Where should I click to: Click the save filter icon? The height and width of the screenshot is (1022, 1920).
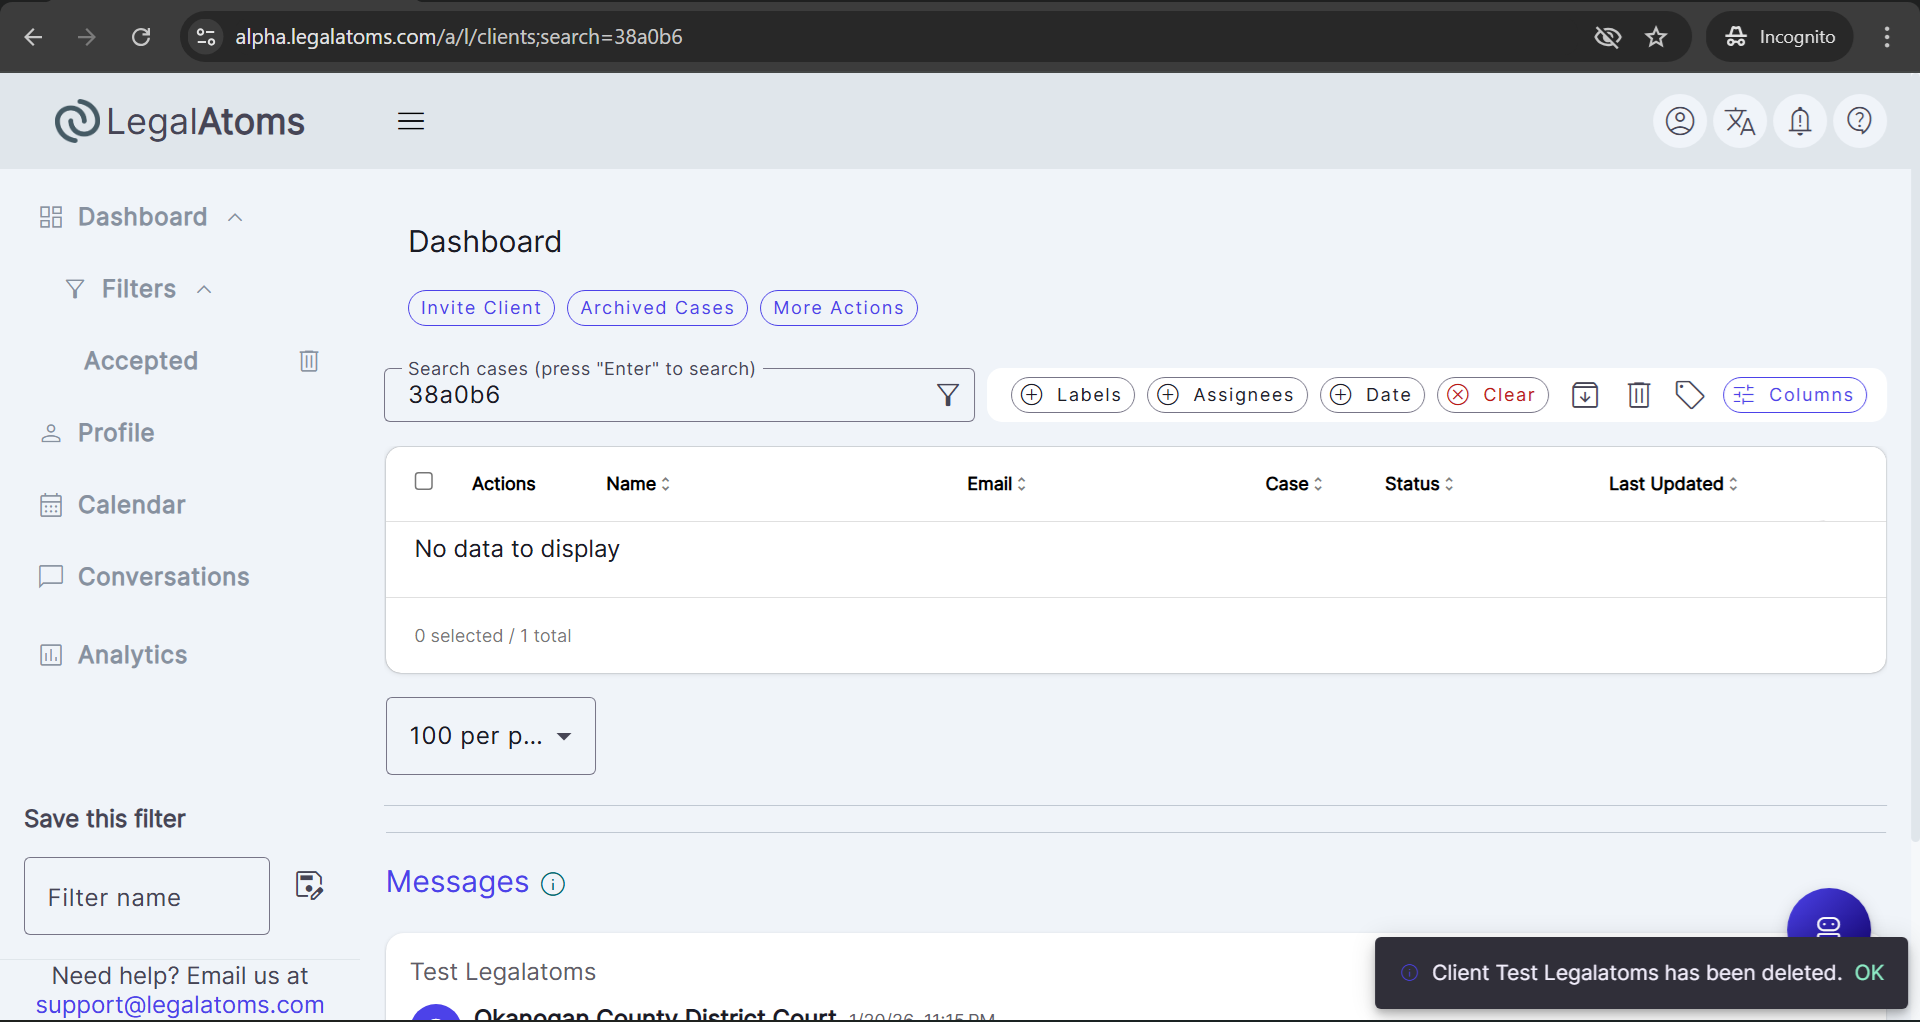[309, 885]
